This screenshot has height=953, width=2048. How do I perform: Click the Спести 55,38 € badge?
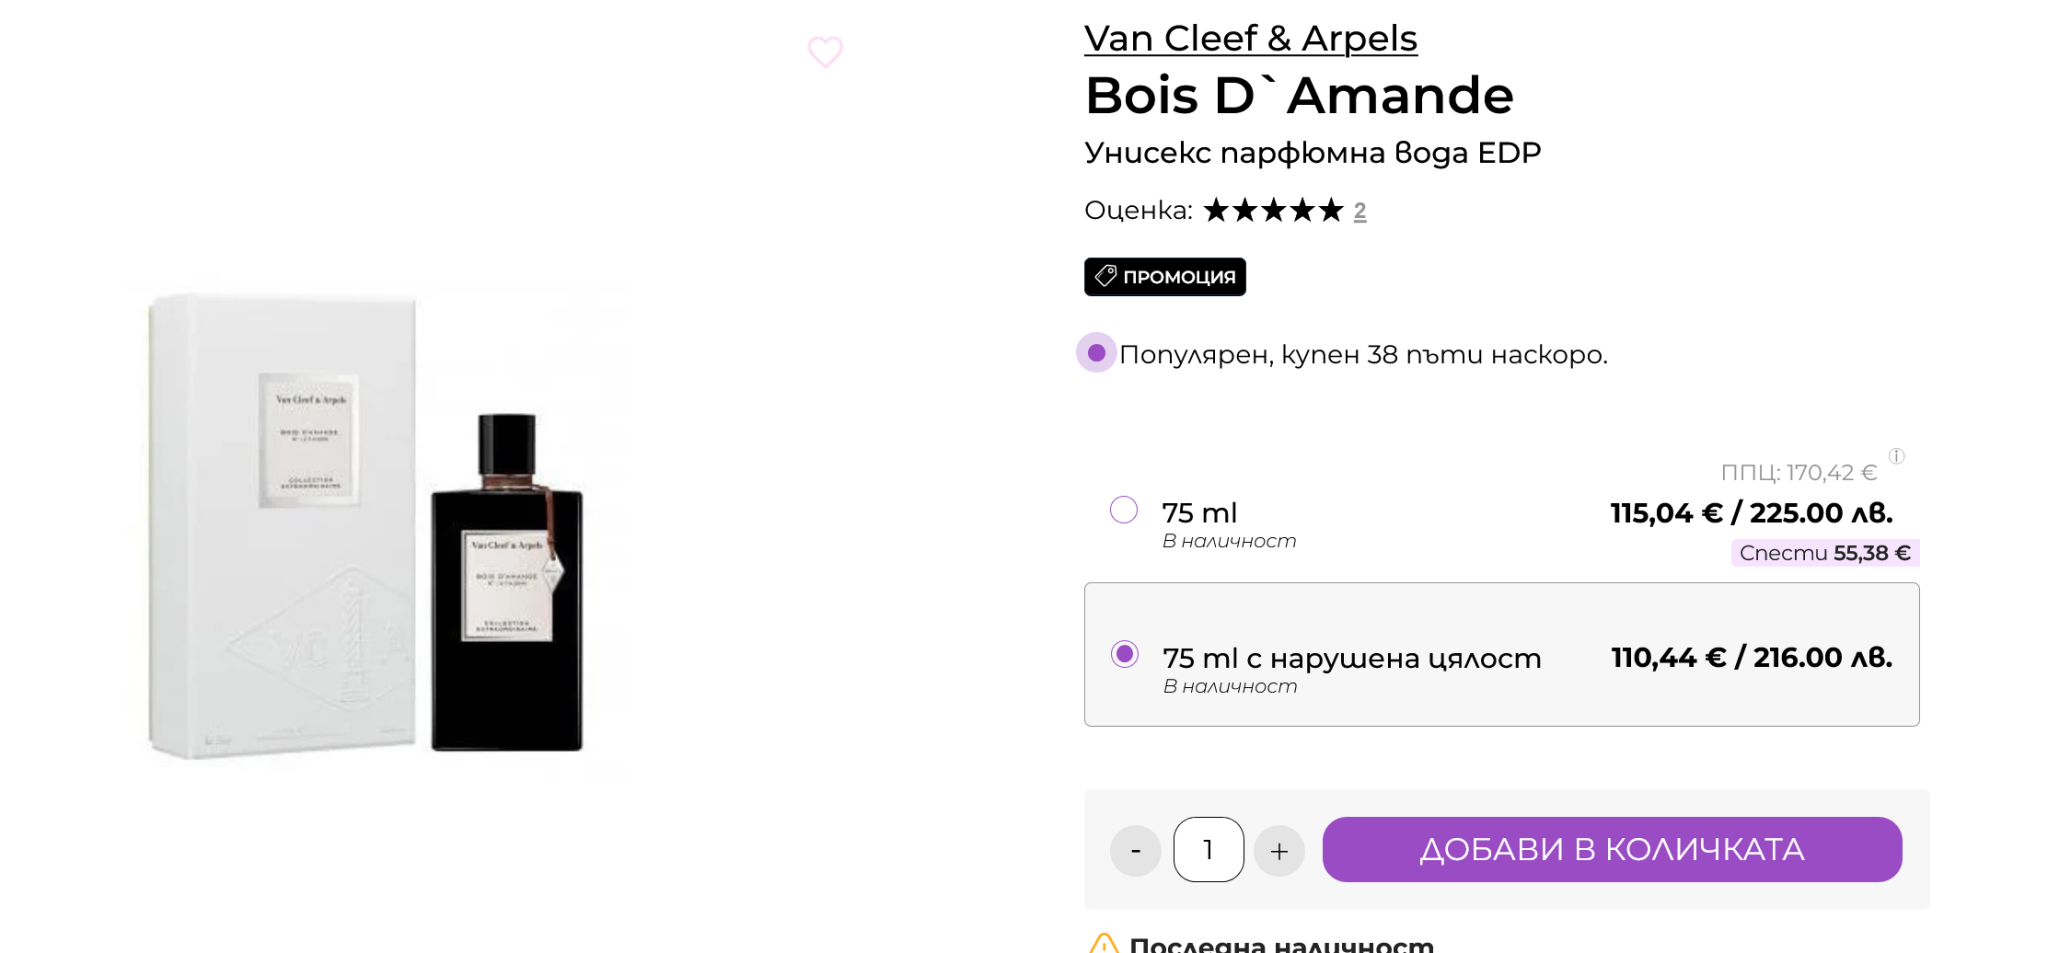pos(1824,553)
